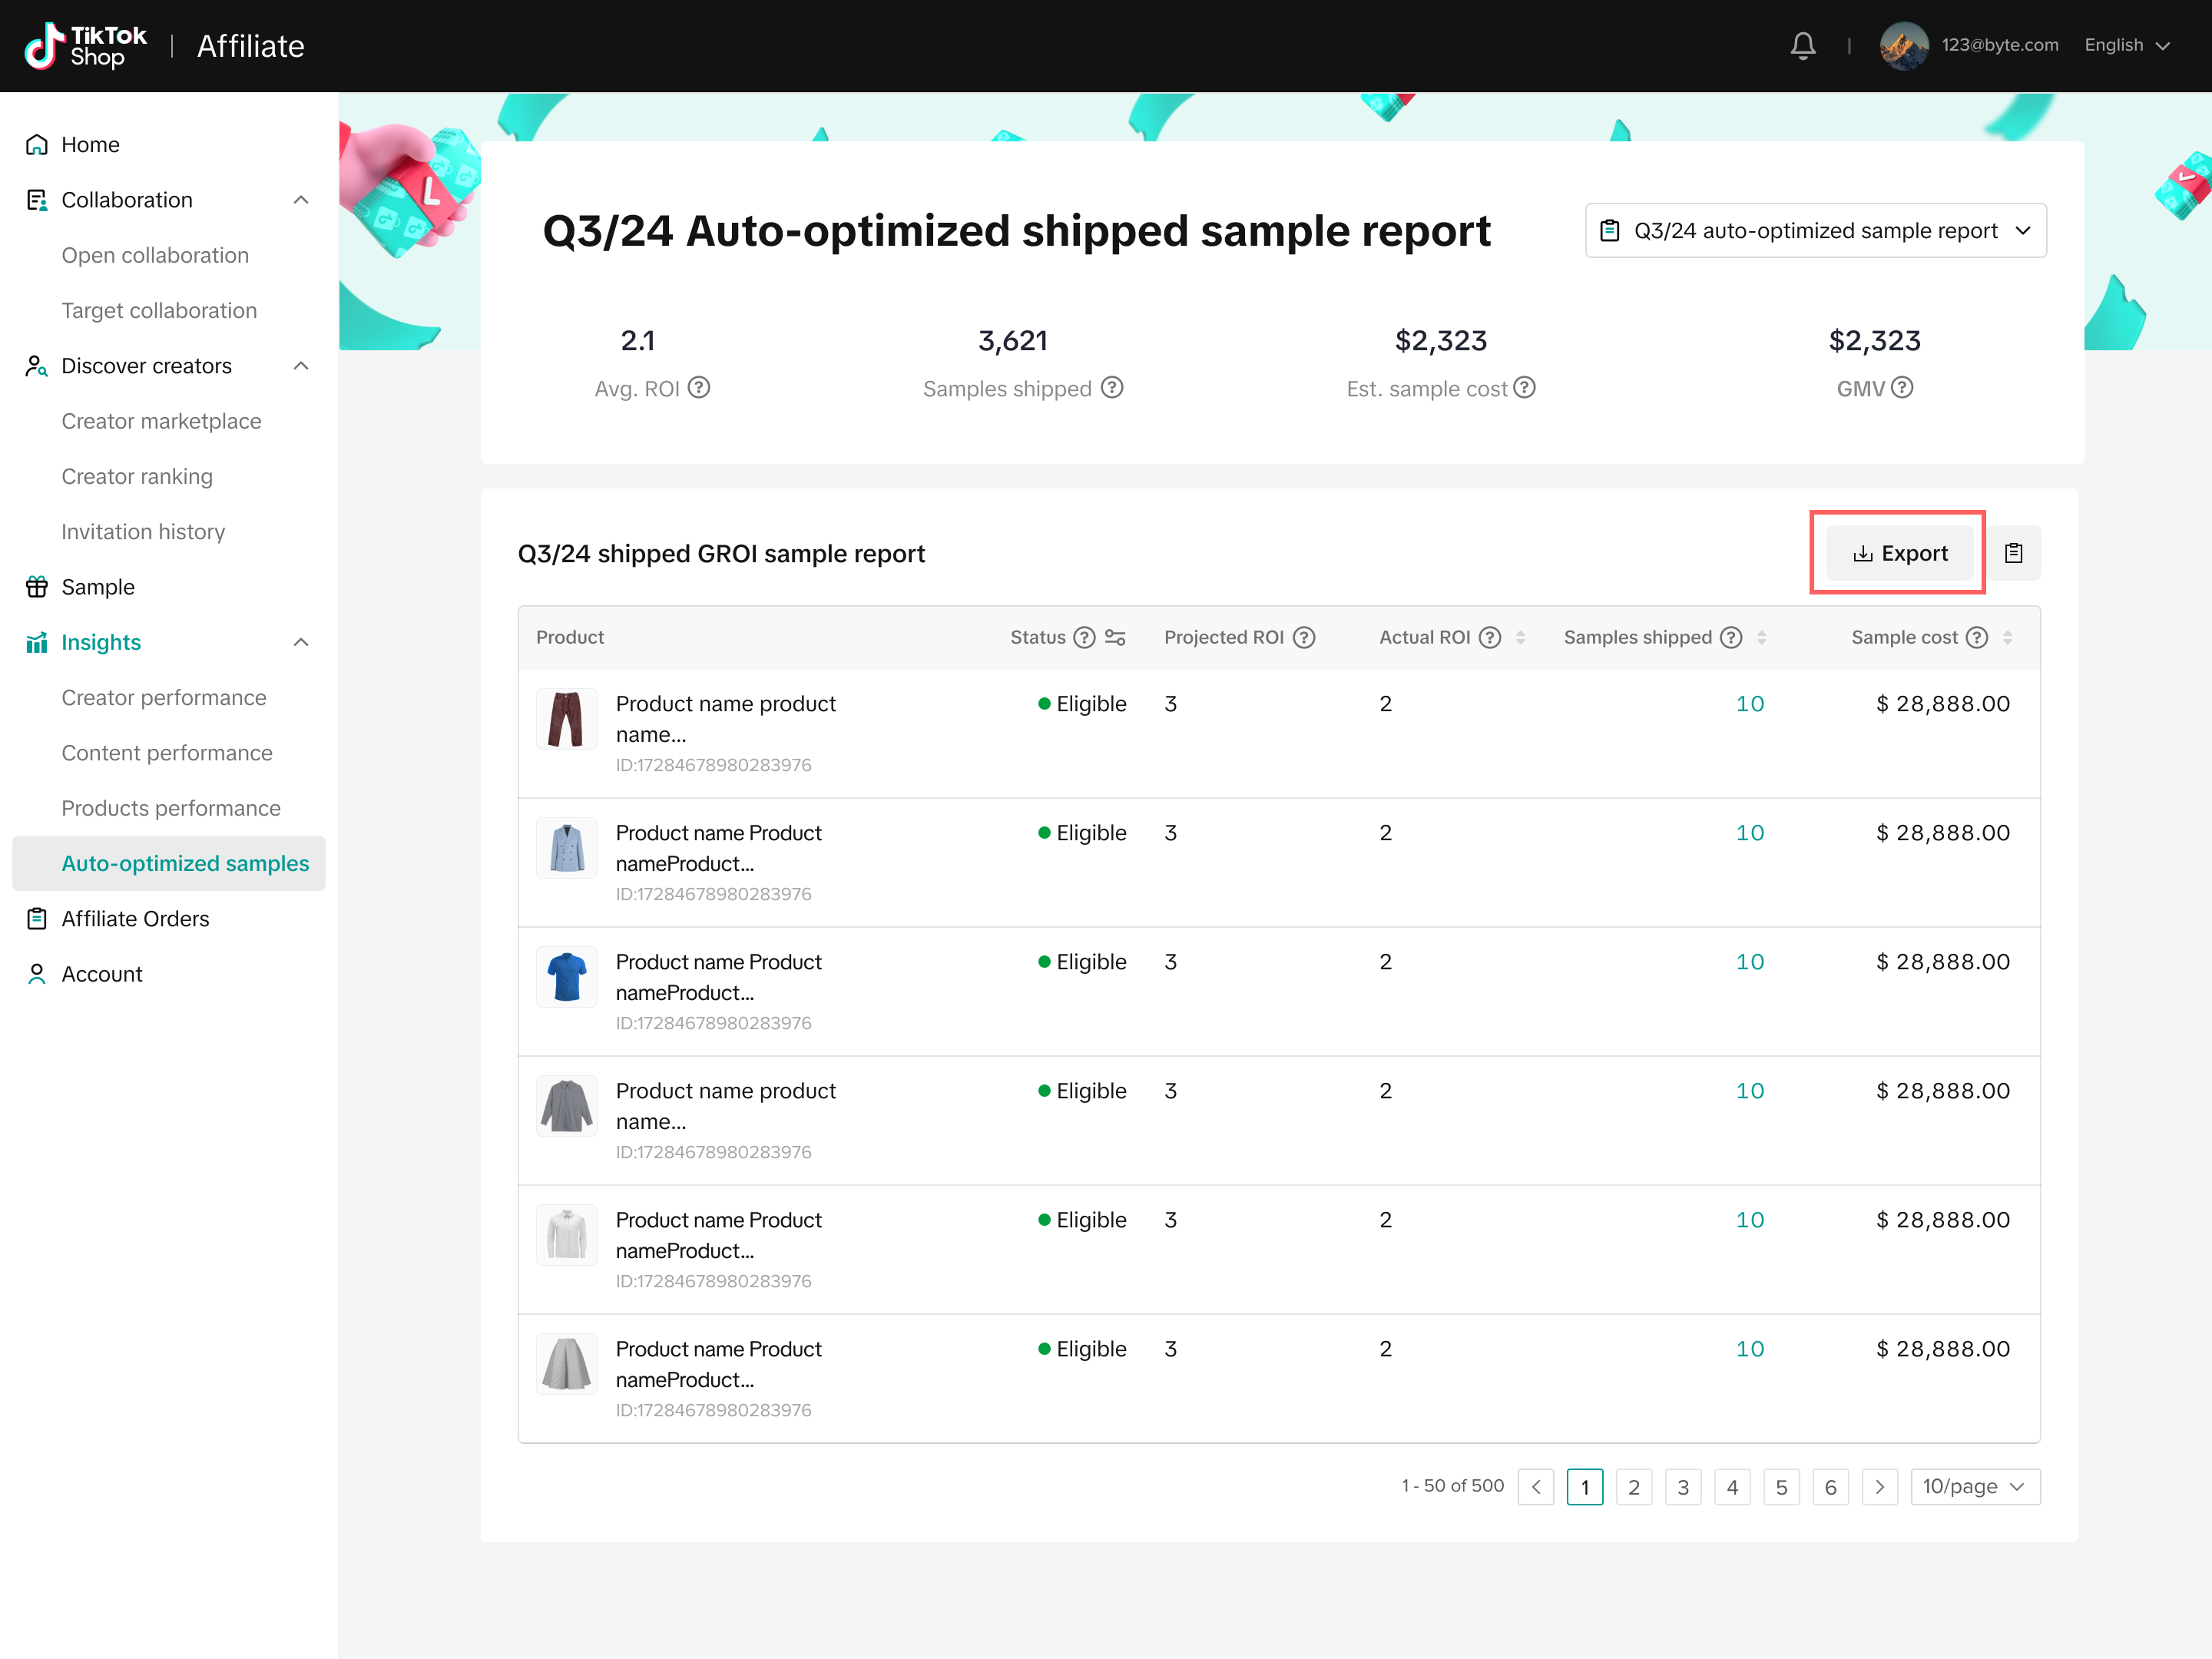Open the English language selector
This screenshot has width=2212, height=1659.
(2126, 46)
